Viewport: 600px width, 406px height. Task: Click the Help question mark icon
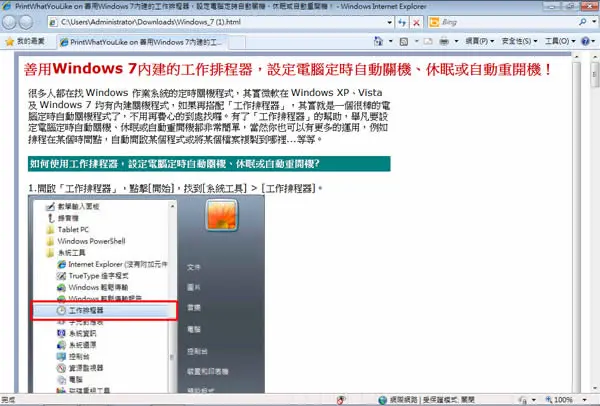[585, 41]
